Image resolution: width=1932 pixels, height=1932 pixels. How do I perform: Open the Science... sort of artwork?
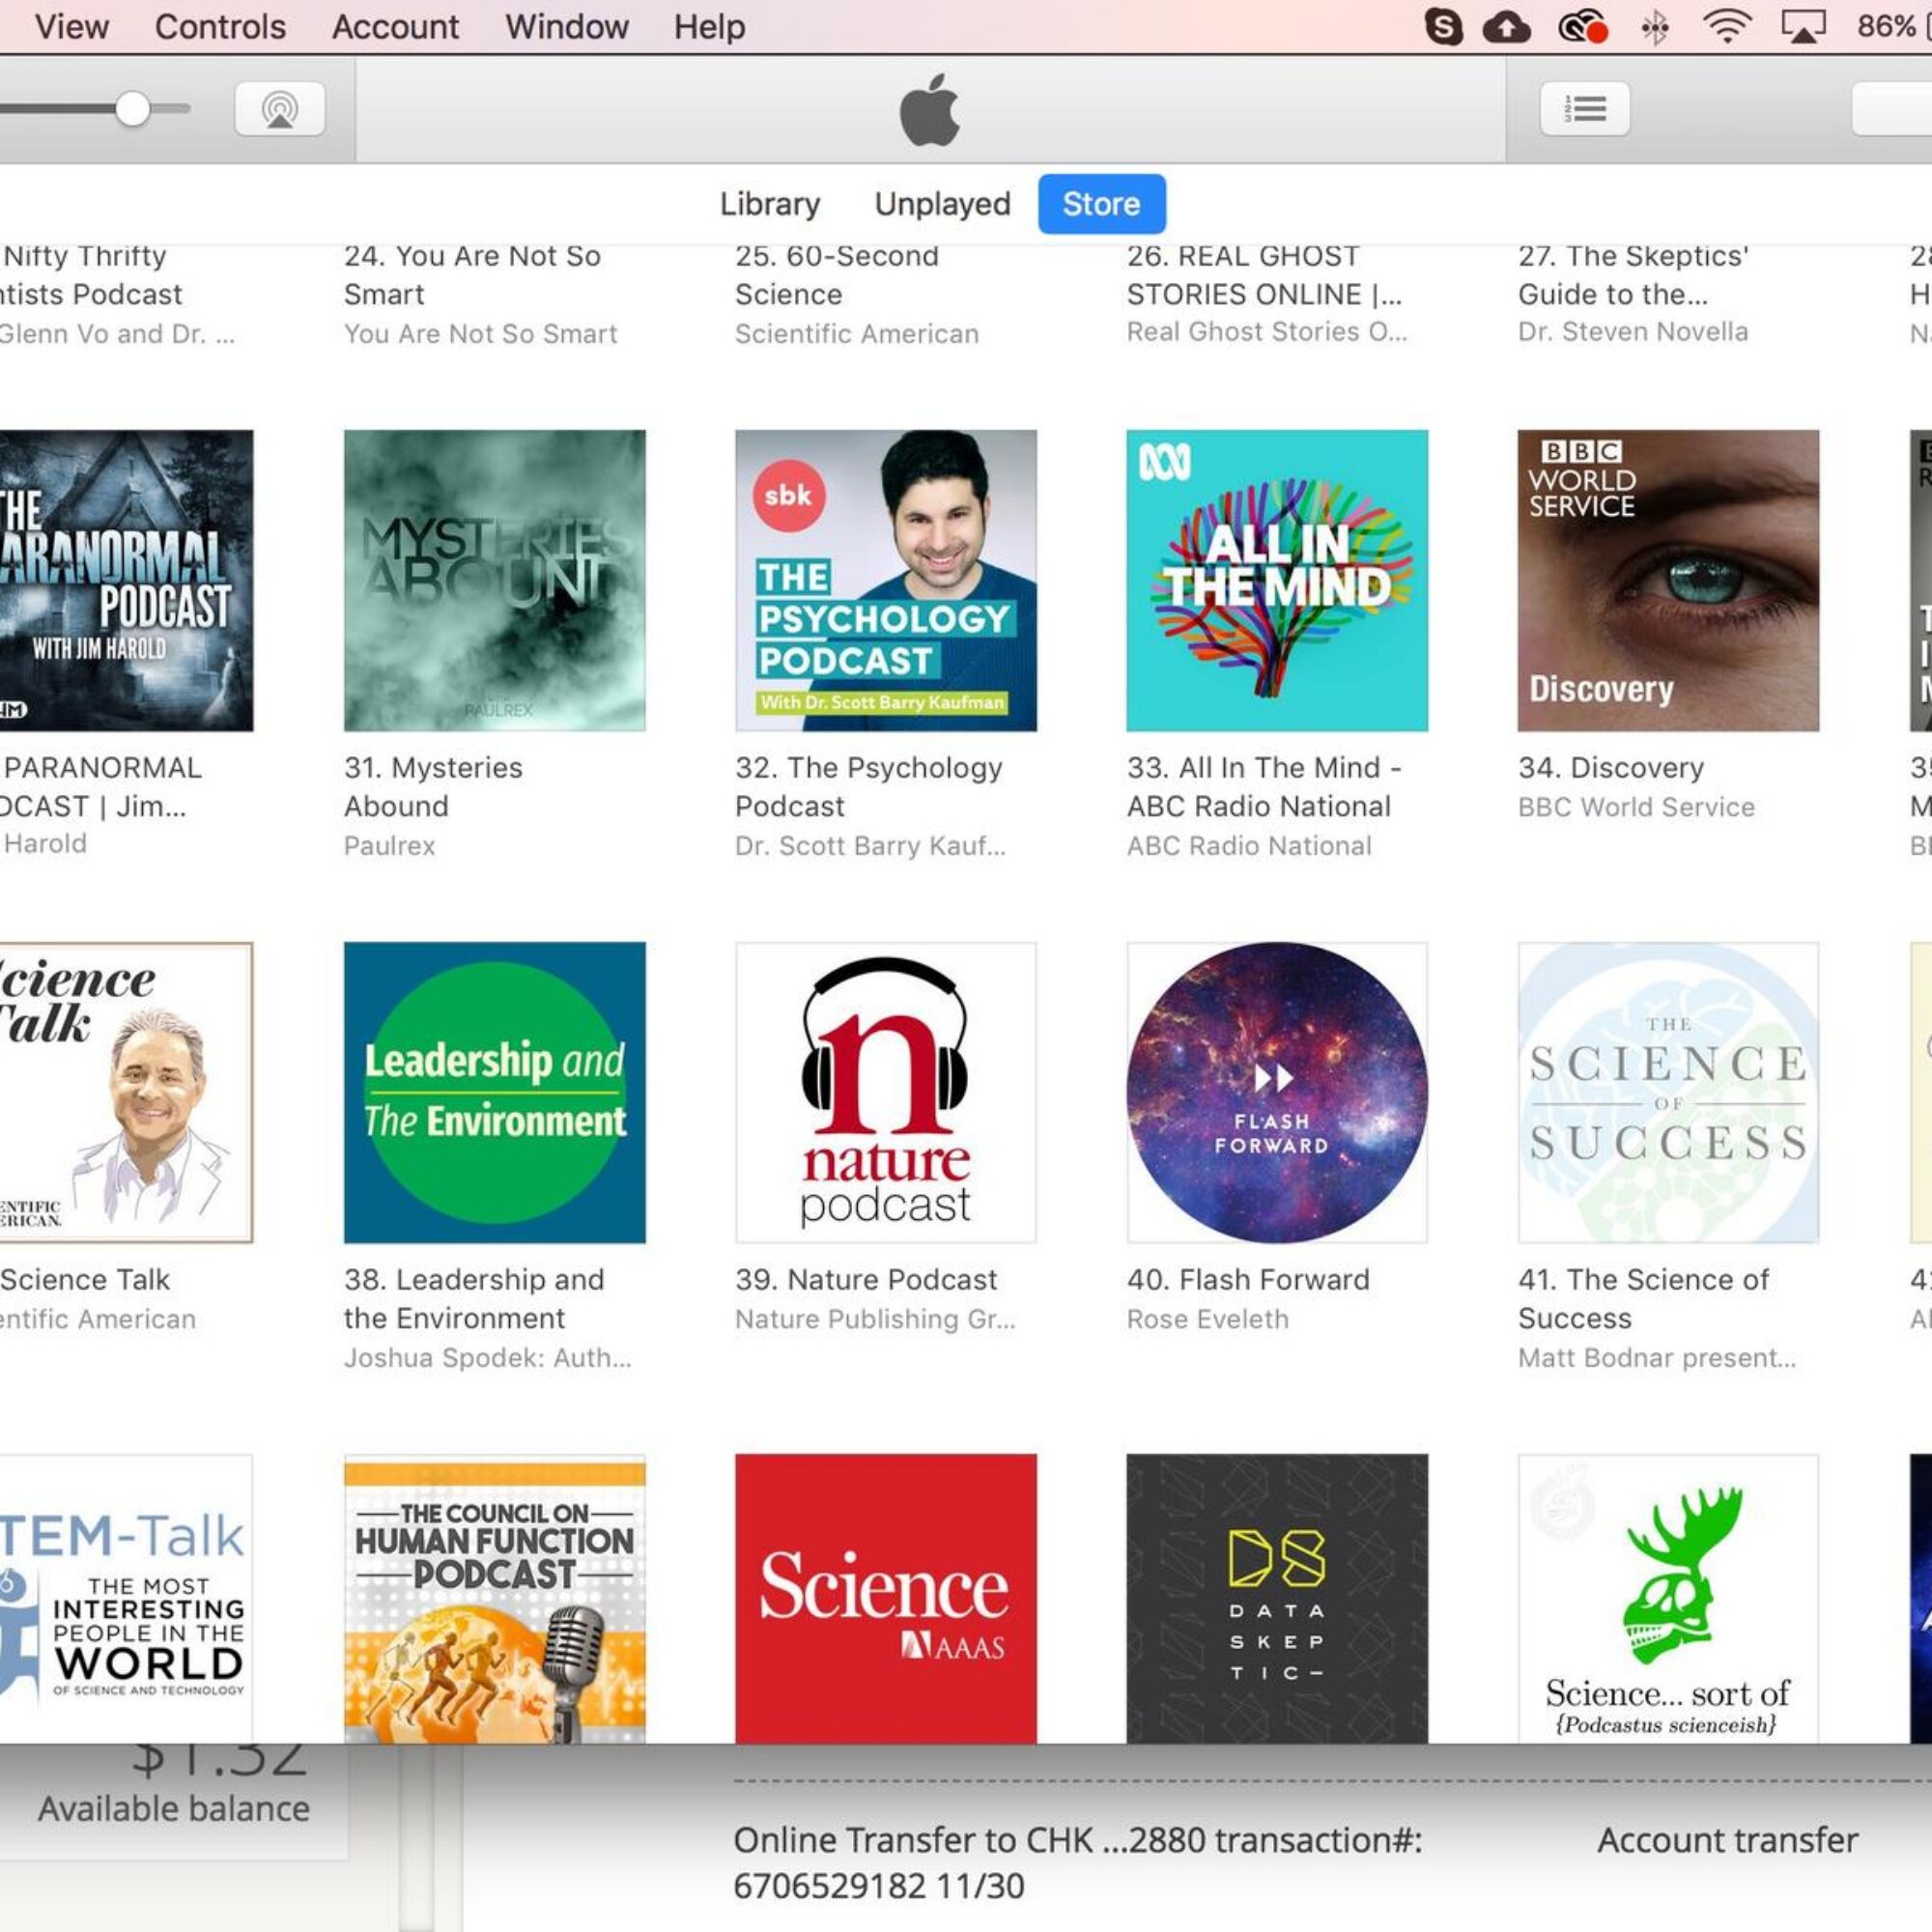pyautogui.click(x=1668, y=1599)
